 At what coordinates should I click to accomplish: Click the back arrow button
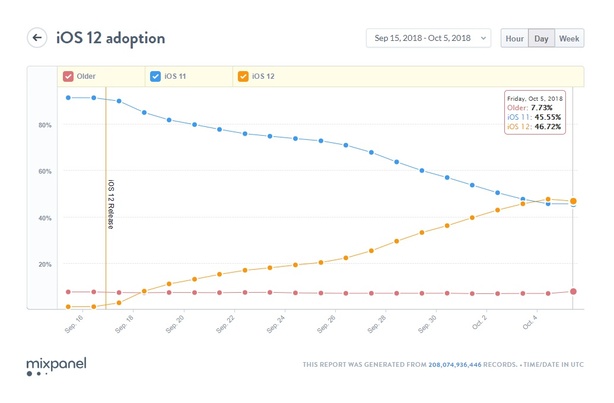click(37, 38)
